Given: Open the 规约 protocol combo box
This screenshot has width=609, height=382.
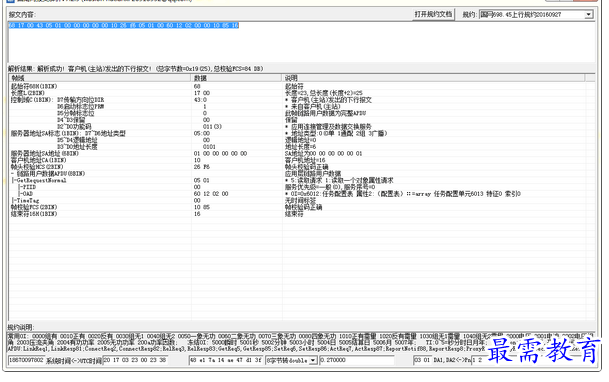Looking at the screenshot, I should [x=536, y=15].
